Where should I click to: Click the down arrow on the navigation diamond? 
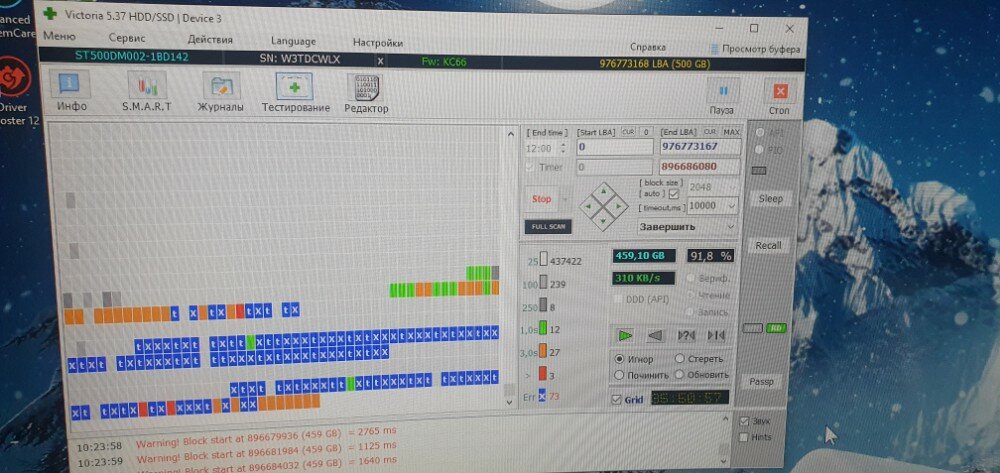pyautogui.click(x=603, y=221)
